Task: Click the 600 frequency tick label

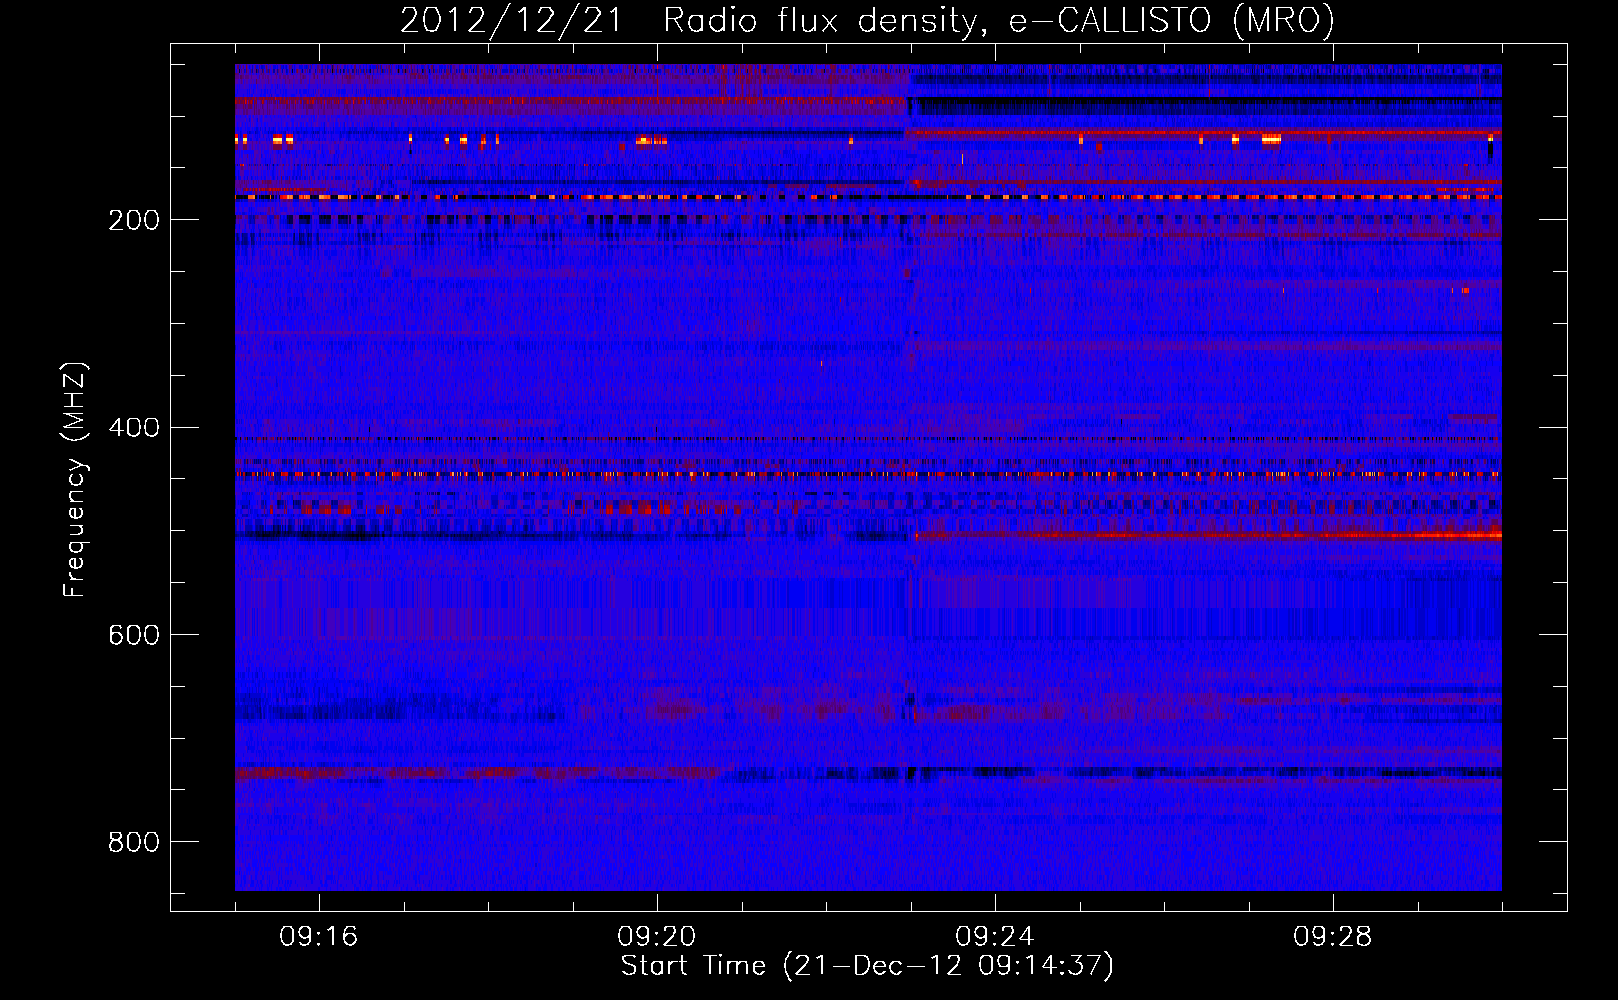Action: [134, 636]
